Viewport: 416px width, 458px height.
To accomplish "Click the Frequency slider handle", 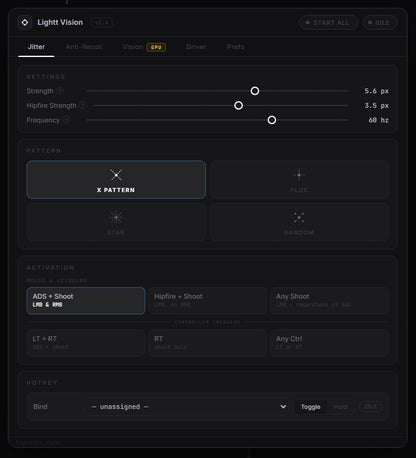I will pos(272,120).
